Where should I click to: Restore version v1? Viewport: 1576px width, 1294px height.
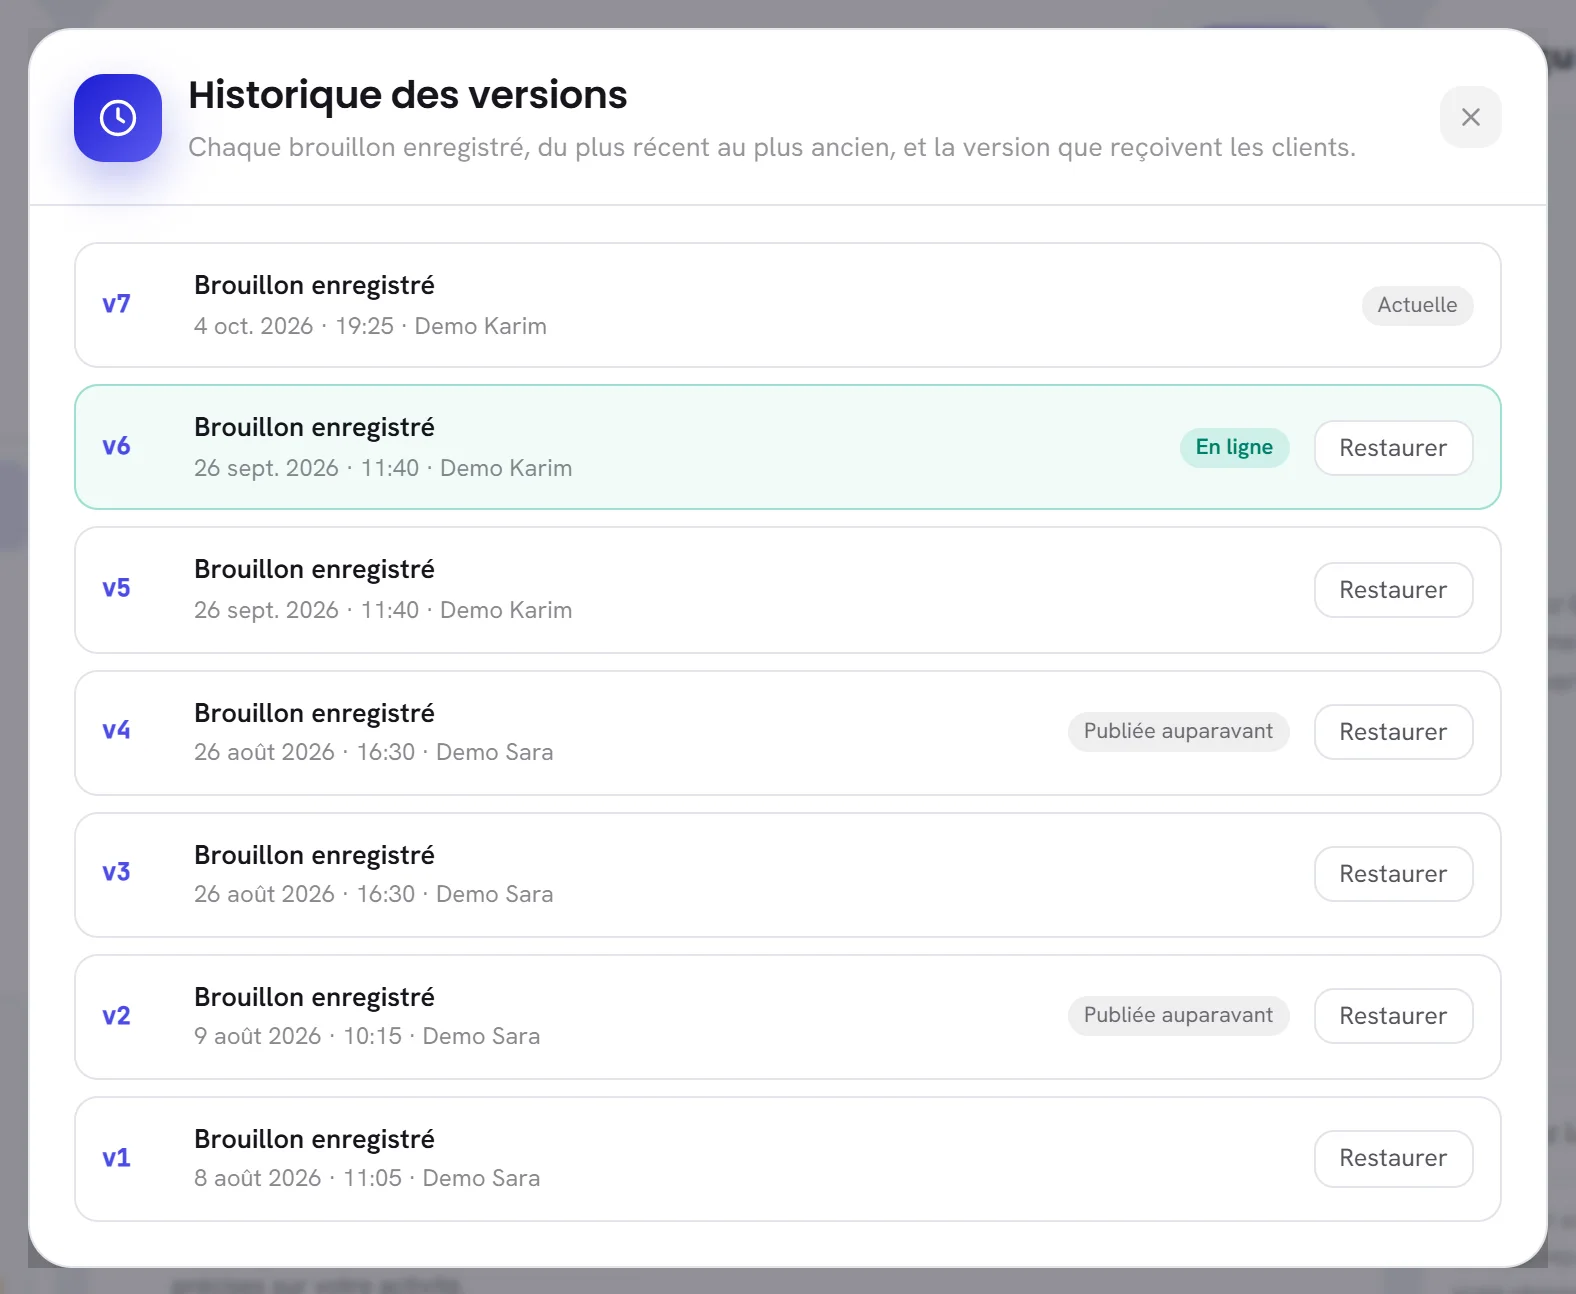[x=1393, y=1158]
